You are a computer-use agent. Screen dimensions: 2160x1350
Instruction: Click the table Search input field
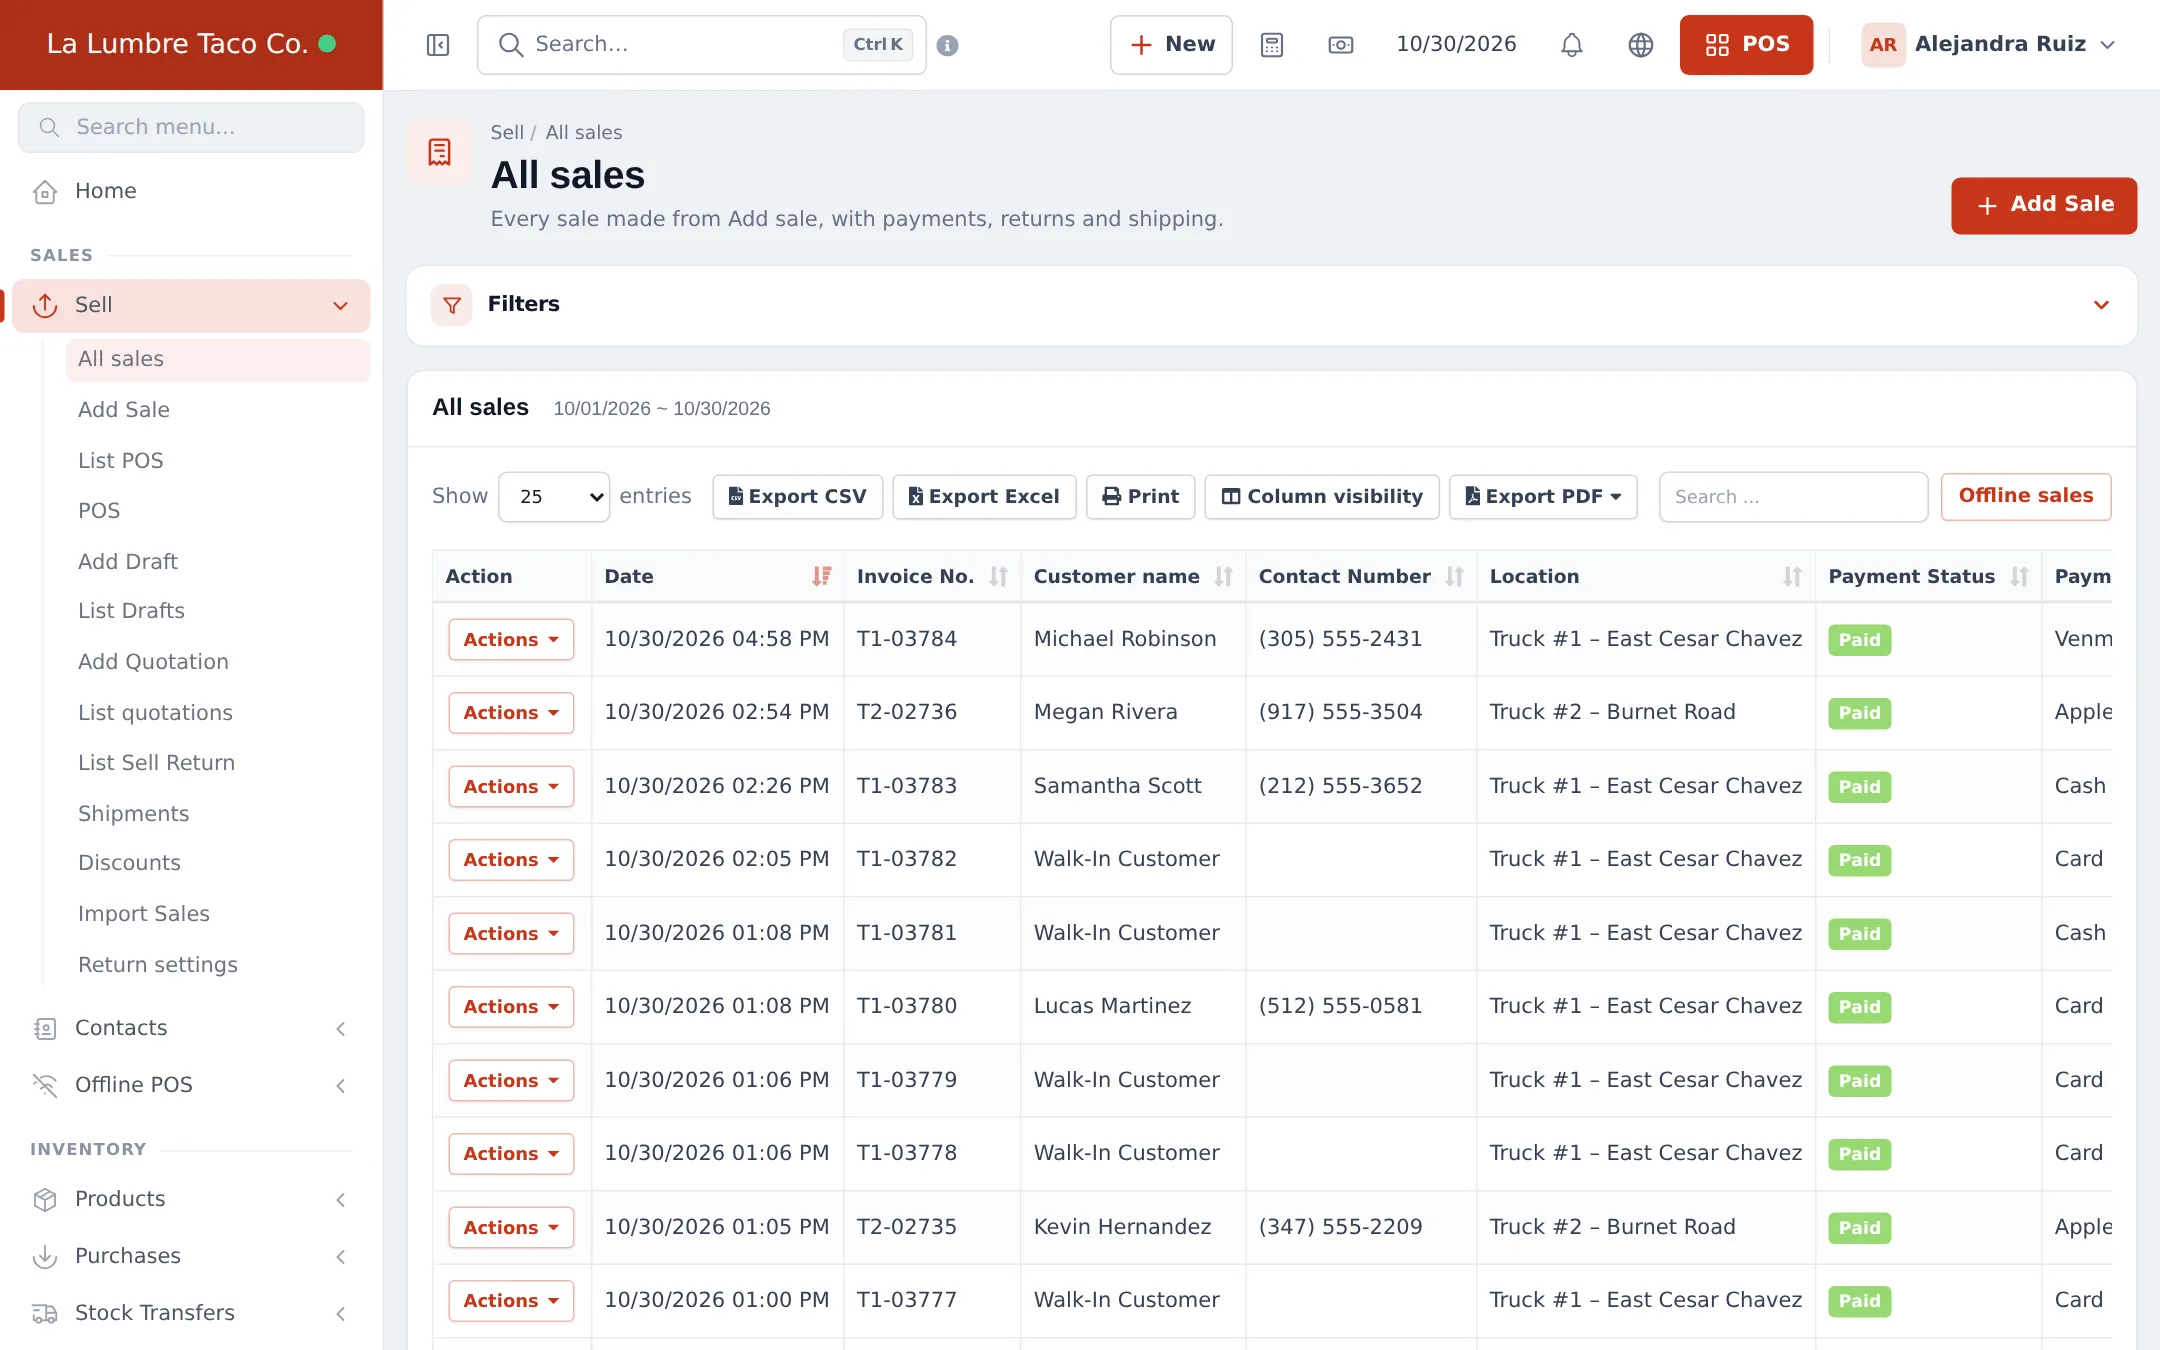point(1793,496)
